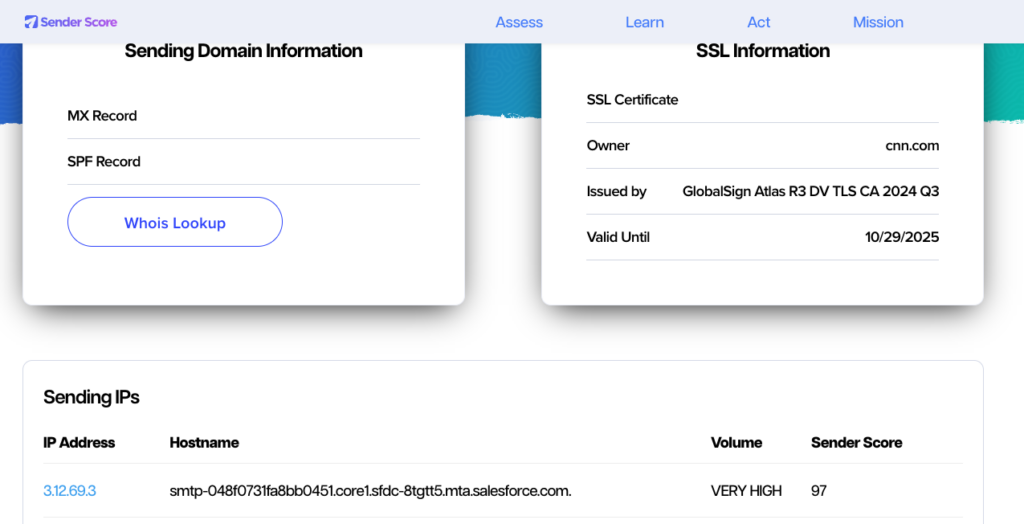Click the IP Address column header
The image size is (1024, 524).
[79, 442]
